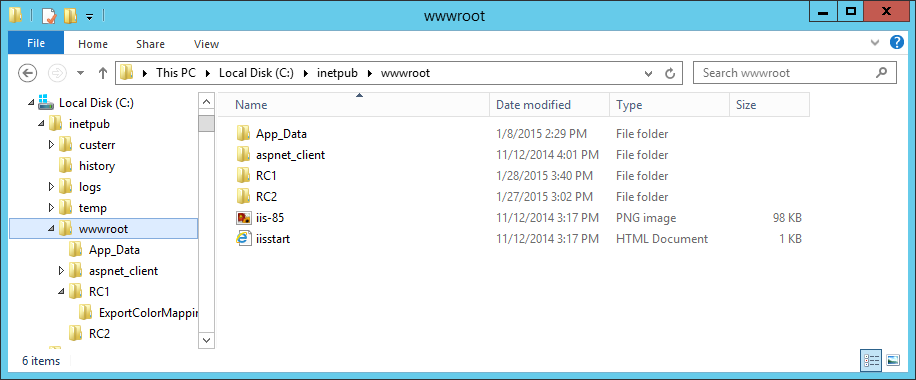
Task: Select the RC2 folder icon in the file list
Action: (244, 197)
